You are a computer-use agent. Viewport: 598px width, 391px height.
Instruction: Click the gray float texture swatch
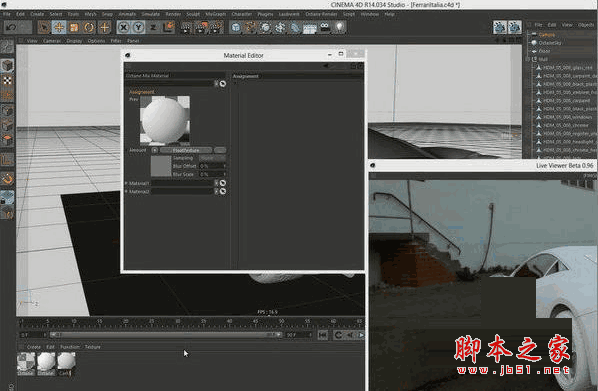pyautogui.click(x=161, y=166)
